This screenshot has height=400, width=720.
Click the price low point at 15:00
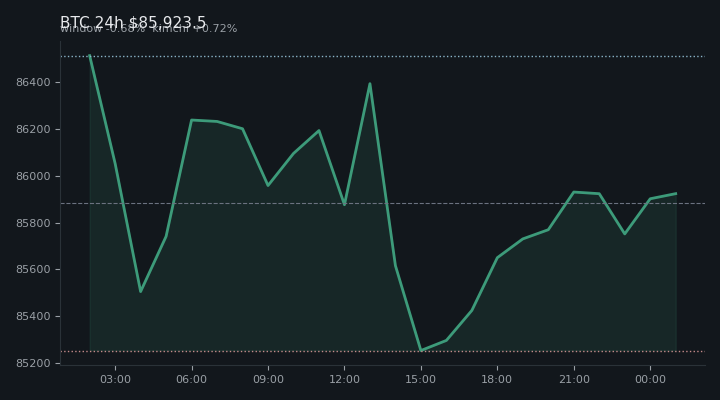(x=421, y=350)
